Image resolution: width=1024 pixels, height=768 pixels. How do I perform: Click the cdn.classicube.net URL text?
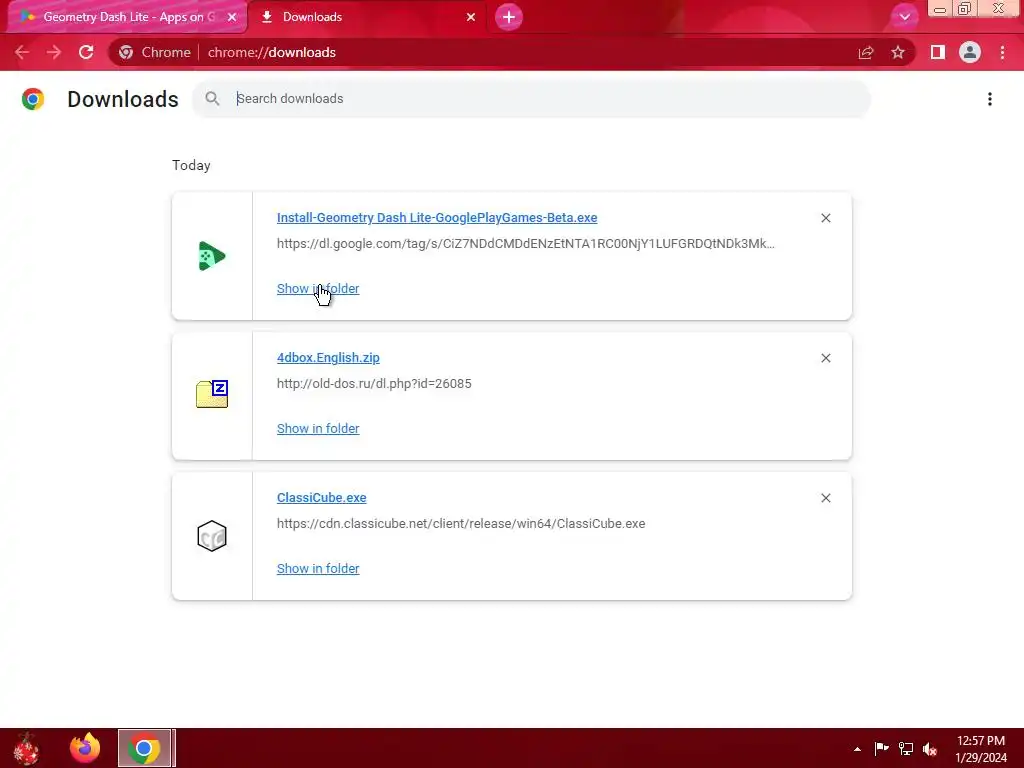461,524
